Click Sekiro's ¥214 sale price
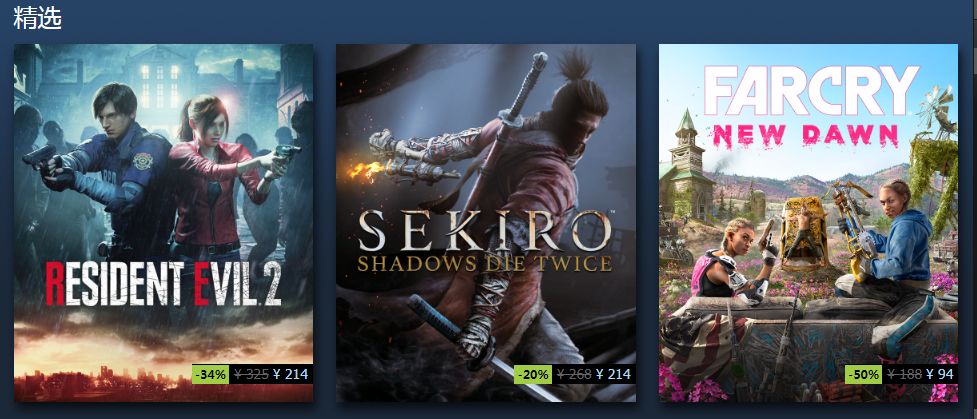 click(x=614, y=374)
